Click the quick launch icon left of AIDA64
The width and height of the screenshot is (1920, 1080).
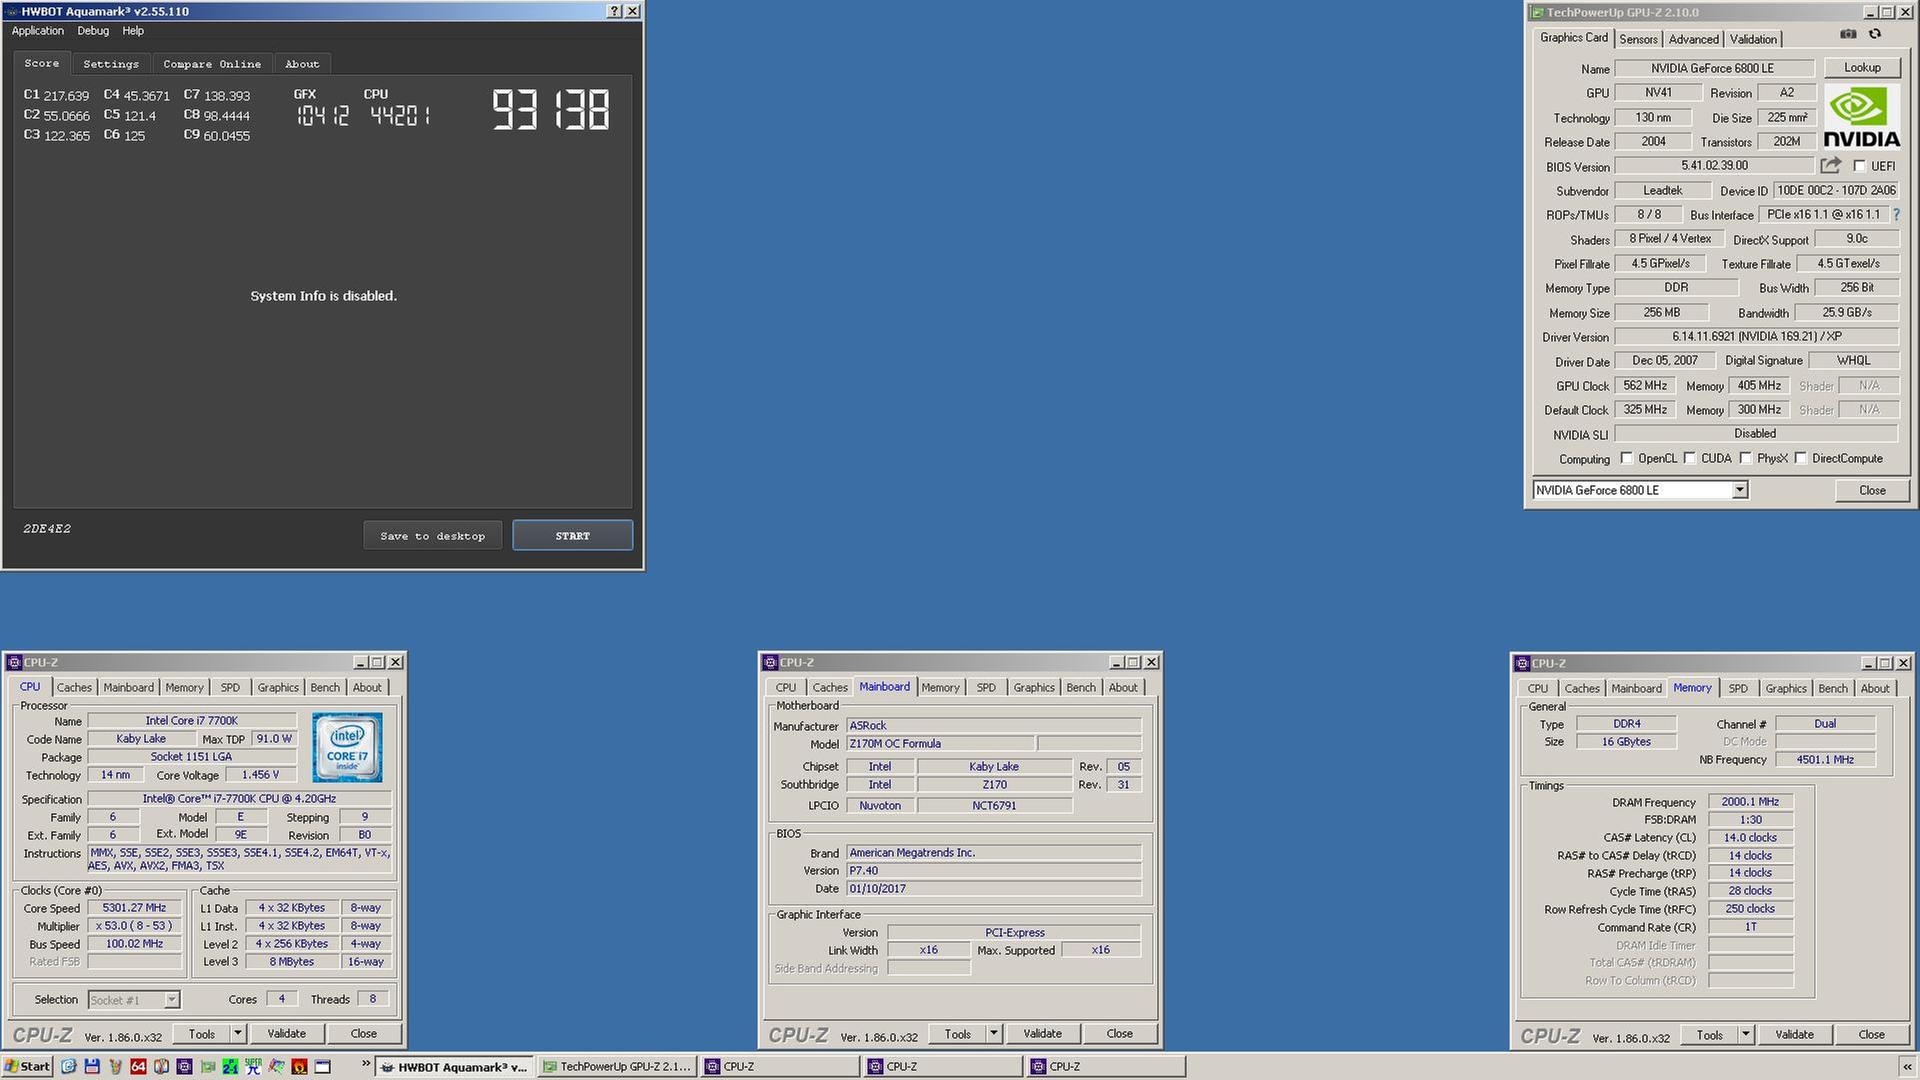115,1066
